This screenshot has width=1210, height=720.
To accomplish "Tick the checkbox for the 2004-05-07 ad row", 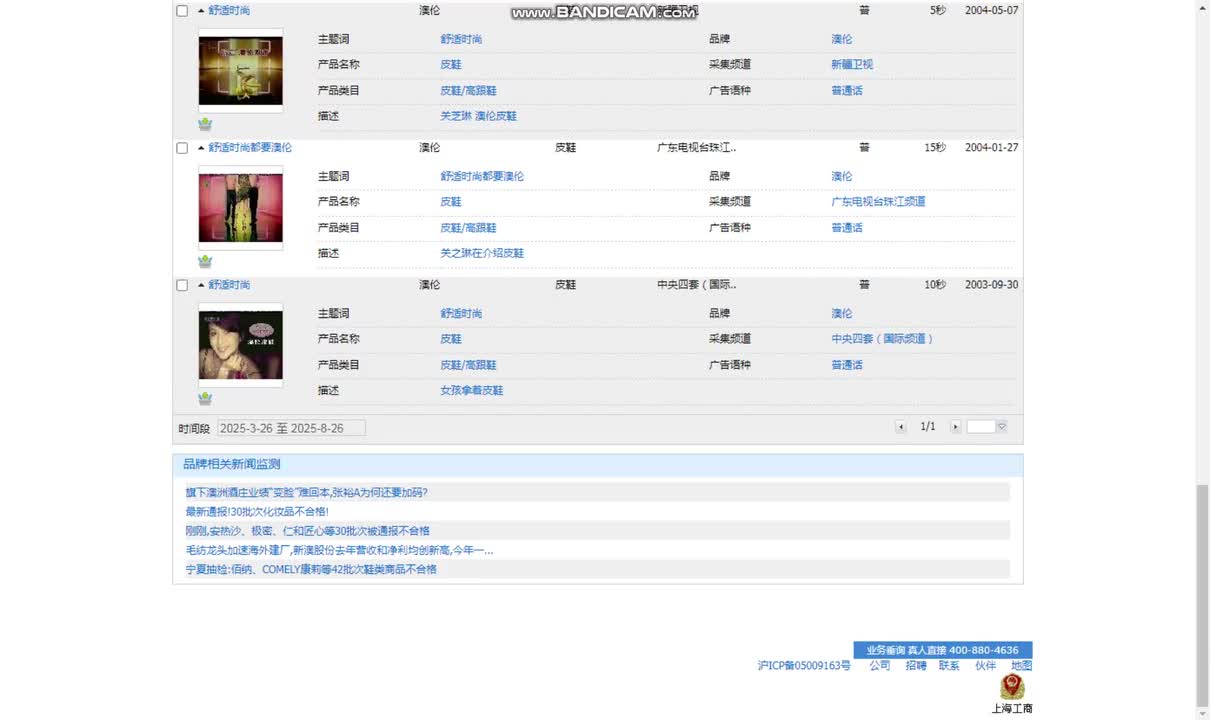I will 182,11.
